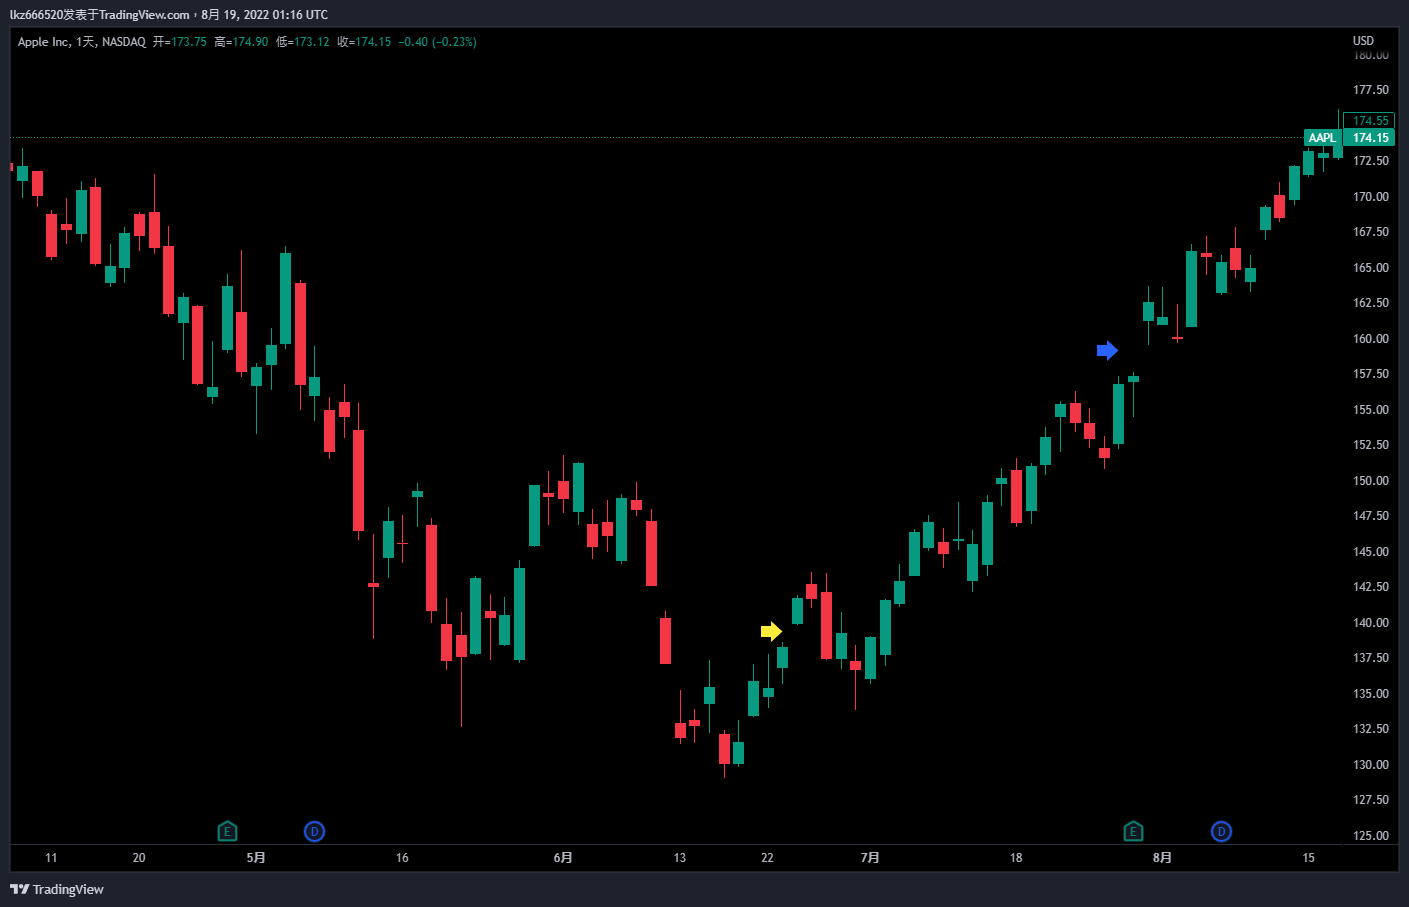Image resolution: width=1409 pixels, height=907 pixels.
Task: Click the 7月 date axis label
Action: [x=870, y=858]
